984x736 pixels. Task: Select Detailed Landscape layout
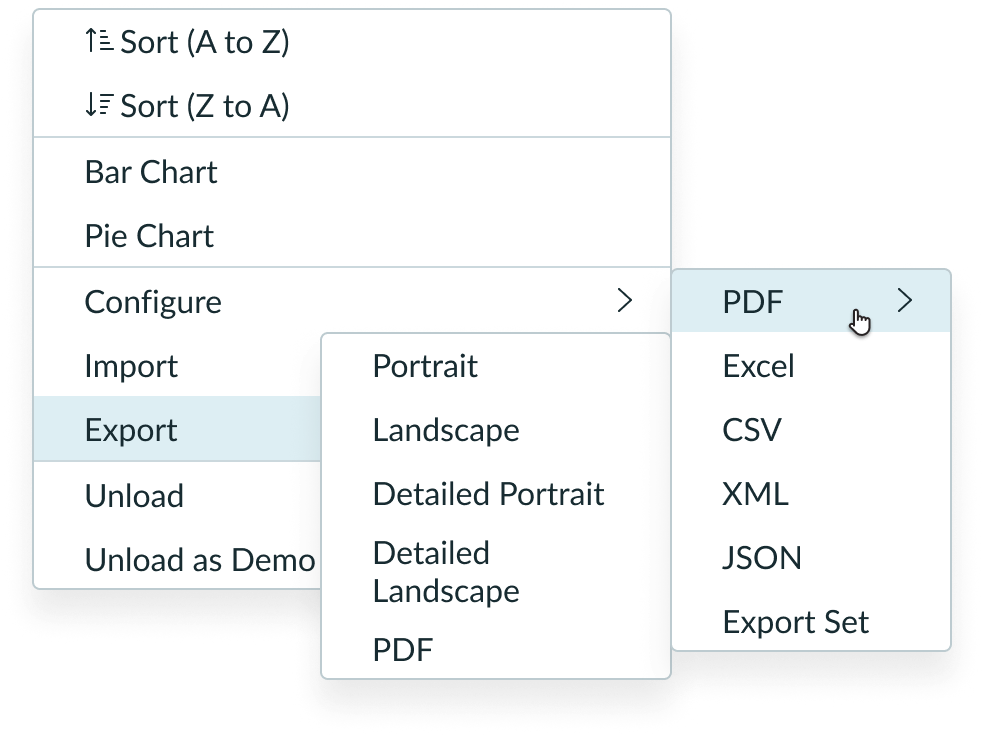(446, 571)
